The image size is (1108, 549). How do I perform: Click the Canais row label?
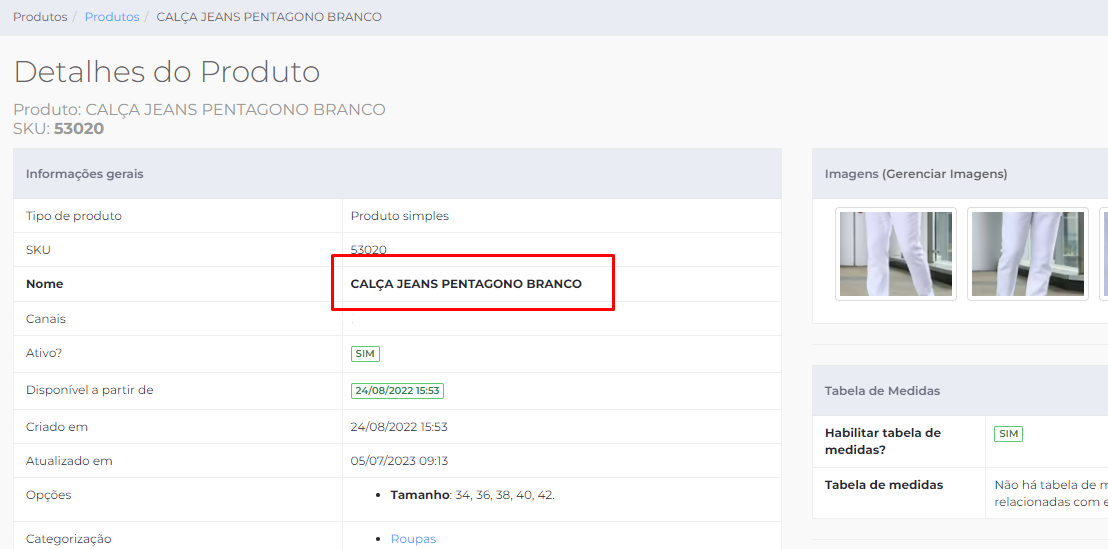(x=46, y=319)
